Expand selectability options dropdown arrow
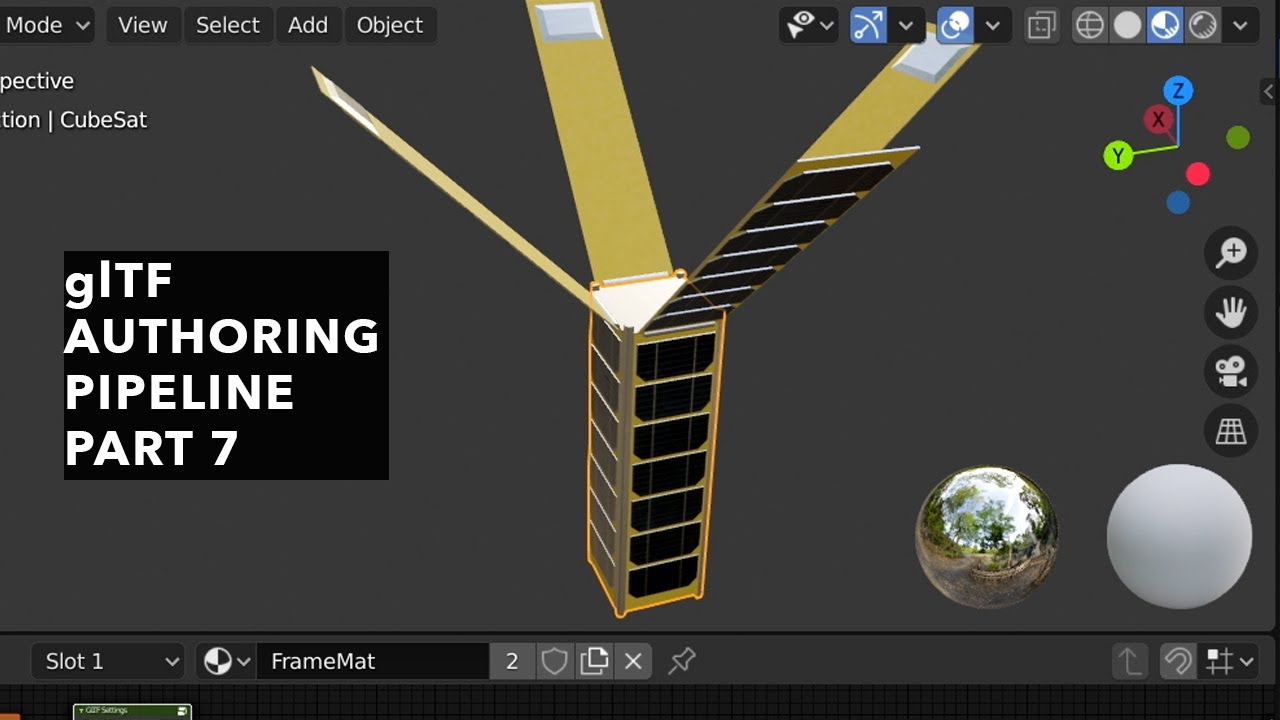The height and width of the screenshot is (720, 1280). point(828,25)
